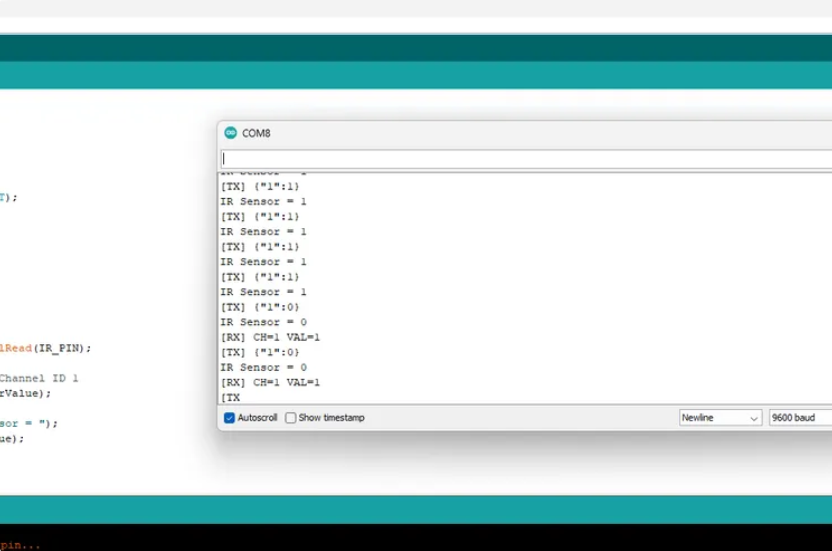Click the '(IR_PIN);' code text in editor
The image size is (832, 551).
[x=62, y=348]
